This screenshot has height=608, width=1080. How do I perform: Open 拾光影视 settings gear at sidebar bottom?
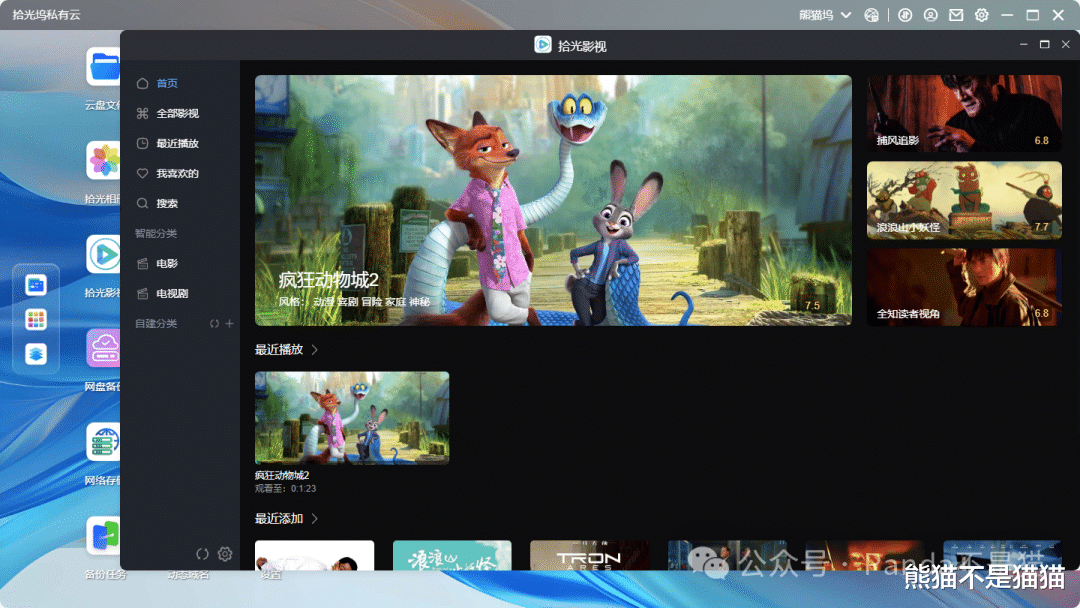[x=225, y=554]
